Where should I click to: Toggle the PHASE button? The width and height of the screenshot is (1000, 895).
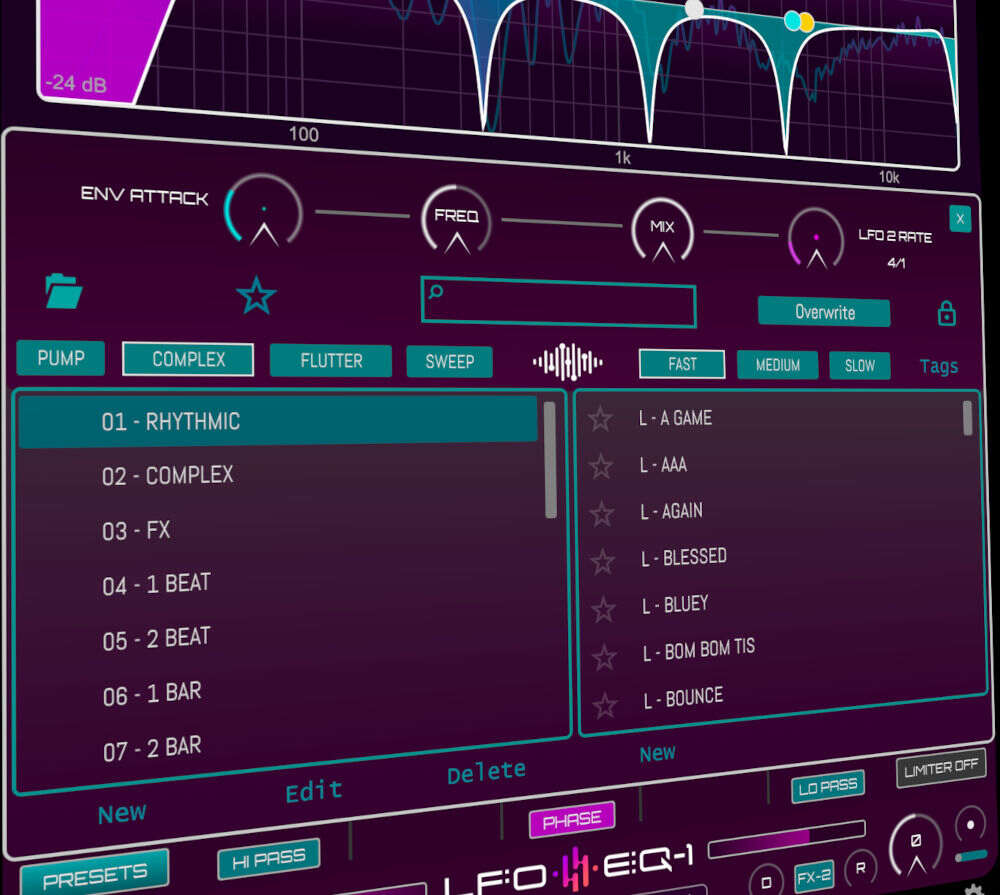click(x=572, y=822)
